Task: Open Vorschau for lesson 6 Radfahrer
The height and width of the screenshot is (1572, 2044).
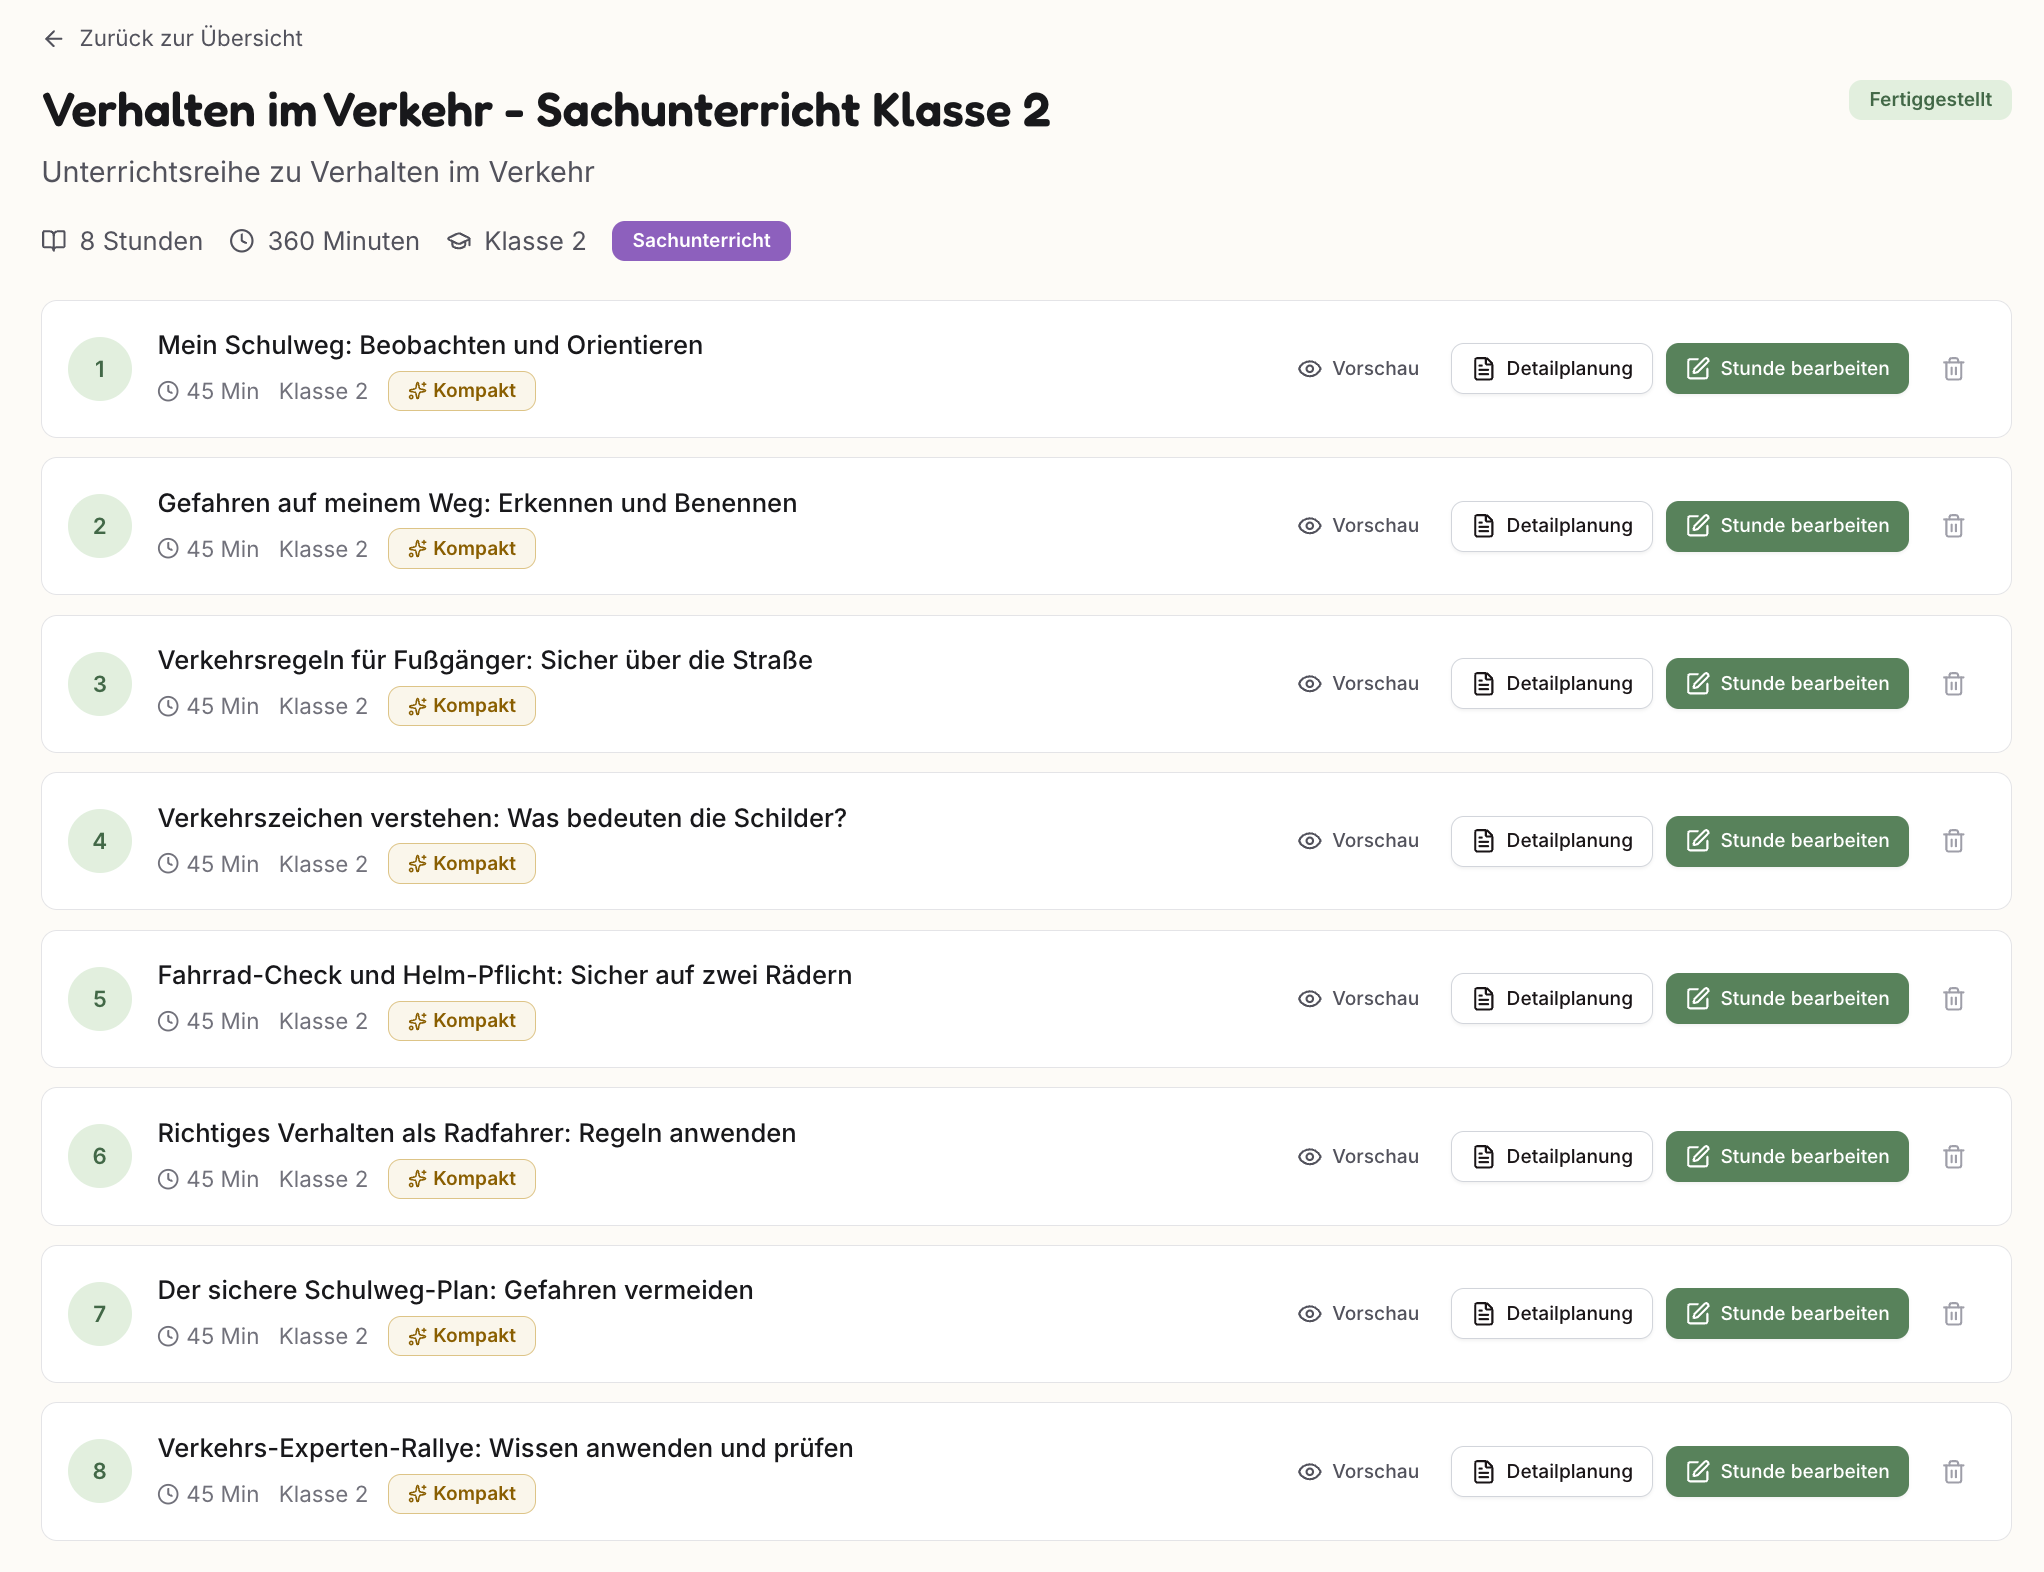Action: pos(1358,1157)
